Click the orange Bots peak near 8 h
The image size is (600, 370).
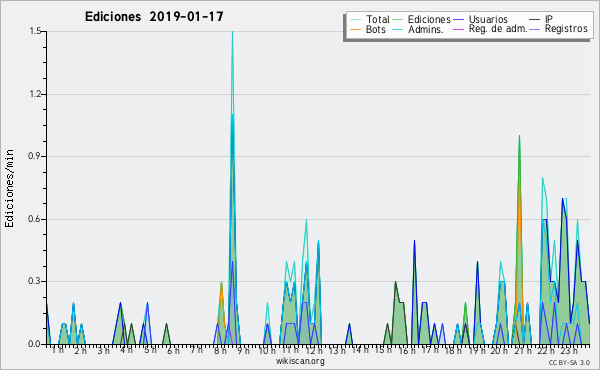pyautogui.click(x=221, y=283)
